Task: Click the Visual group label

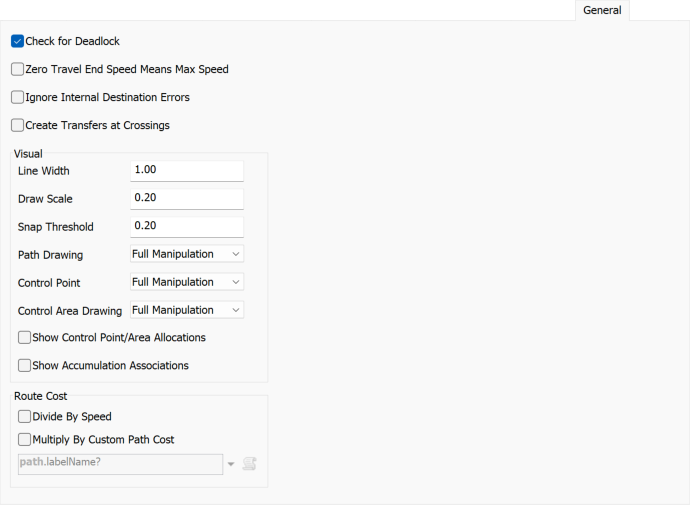Action: pyautogui.click(x=28, y=154)
